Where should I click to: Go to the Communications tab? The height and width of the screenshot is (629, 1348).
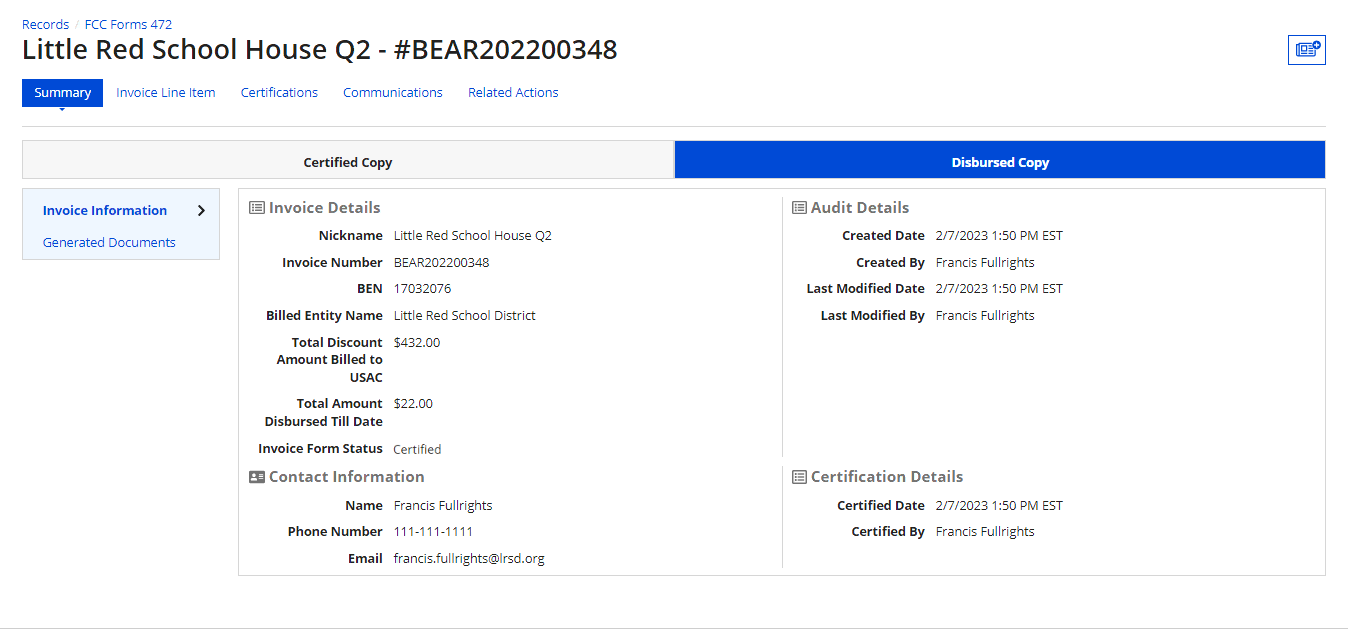pos(393,93)
